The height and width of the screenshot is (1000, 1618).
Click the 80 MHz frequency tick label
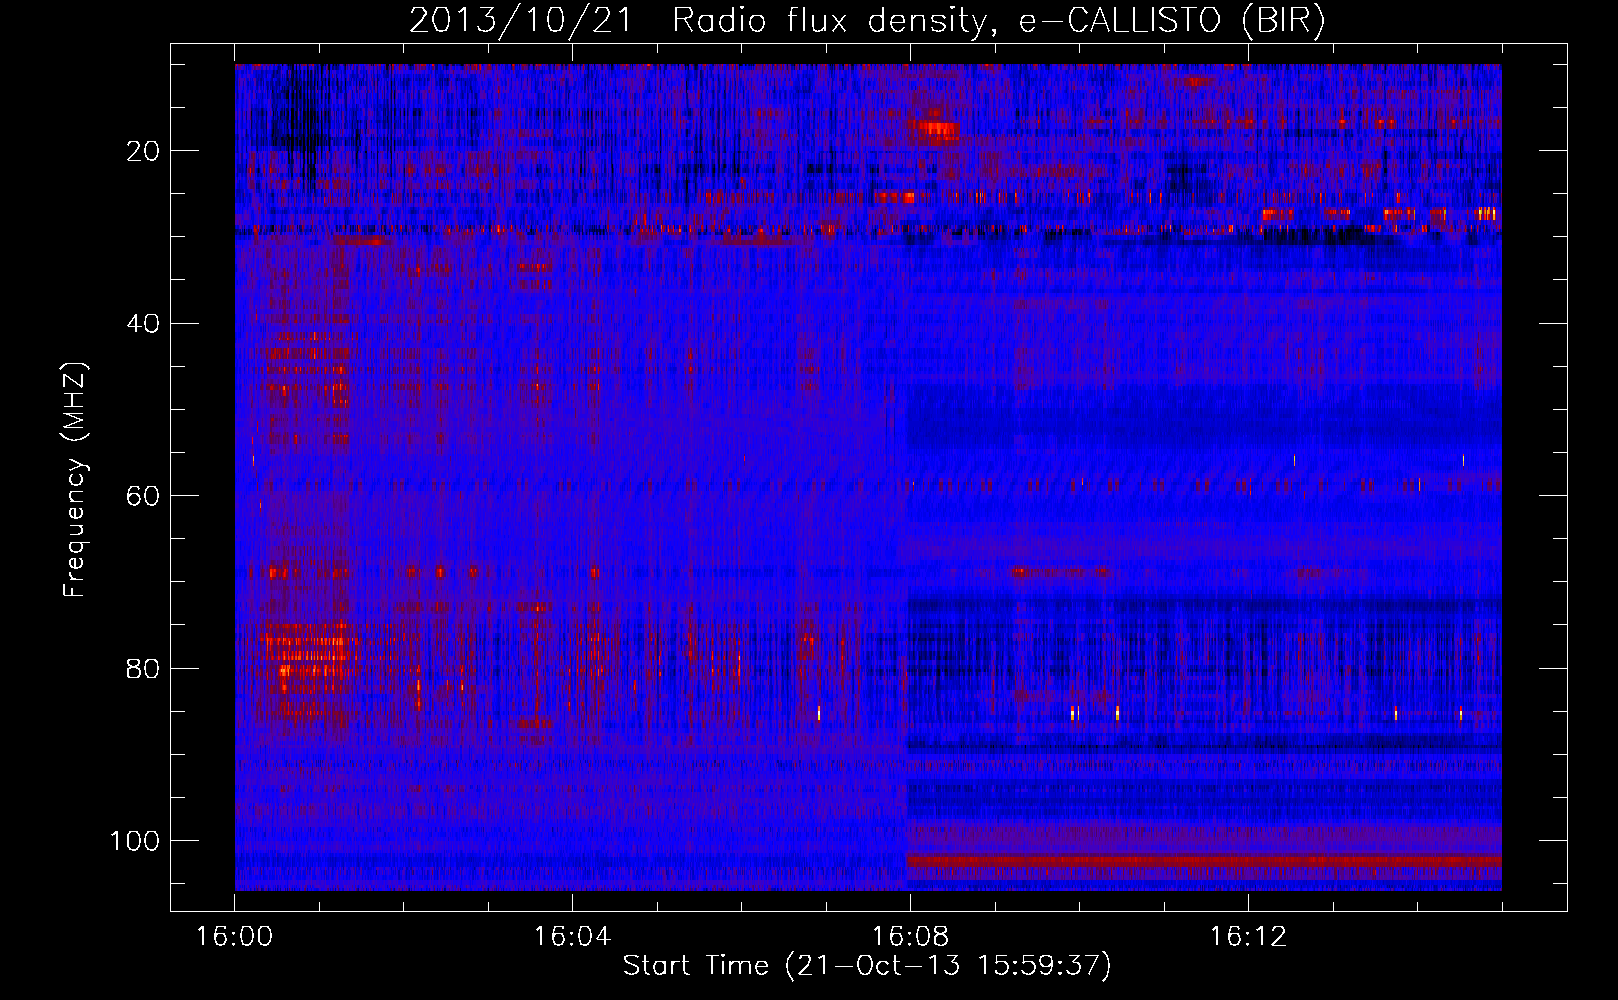[x=143, y=668]
